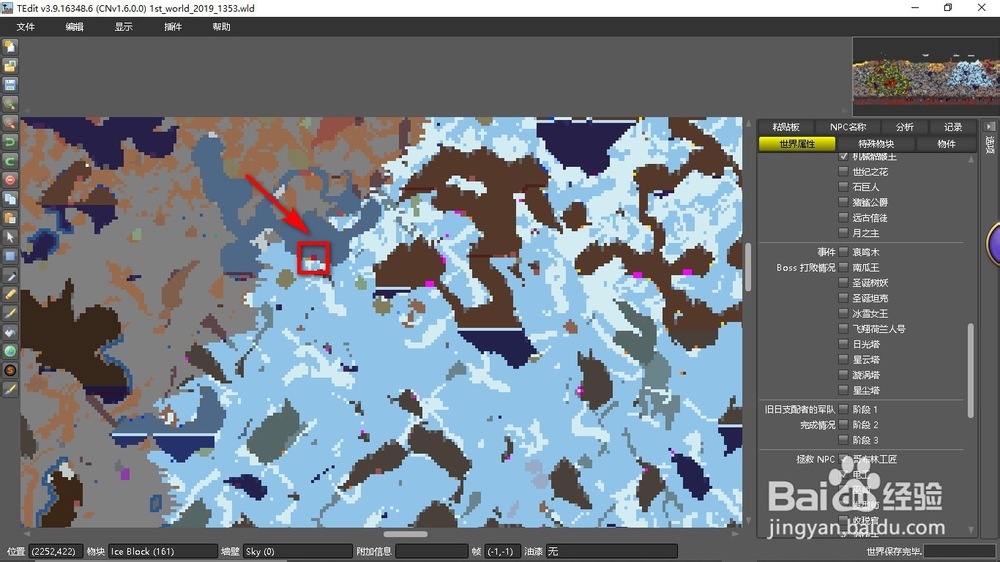Switch to the 特殊物块 tab
Image resolution: width=1000 pixels, height=562 pixels.
click(x=876, y=144)
